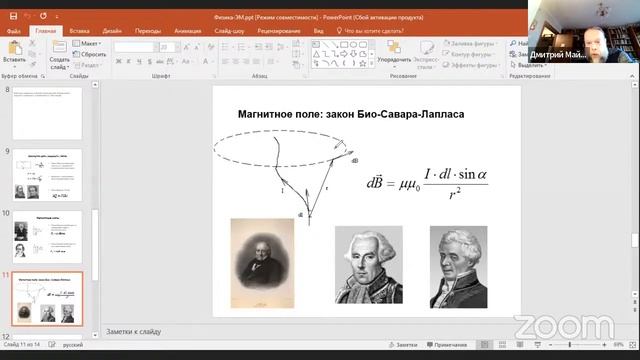The width and height of the screenshot is (640, 360).
Task: Click the Создать слайд new slide icon
Action: coord(59,47)
